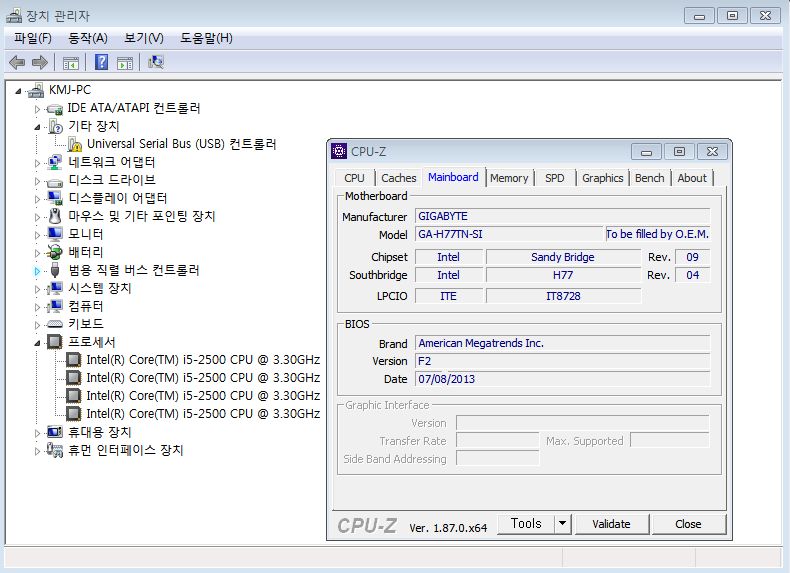
Task: Click the Validate button in CPU-Z
Action: point(611,524)
